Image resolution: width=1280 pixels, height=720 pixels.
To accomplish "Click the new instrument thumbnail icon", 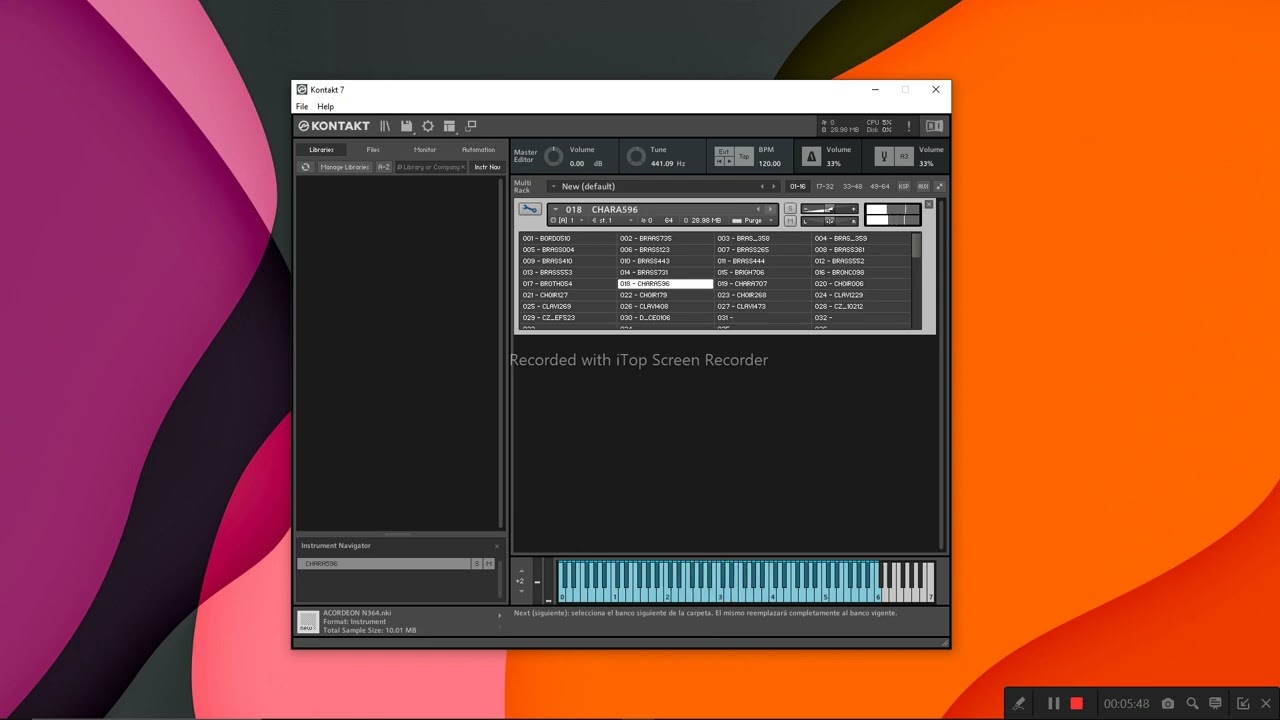I will pos(308,622).
